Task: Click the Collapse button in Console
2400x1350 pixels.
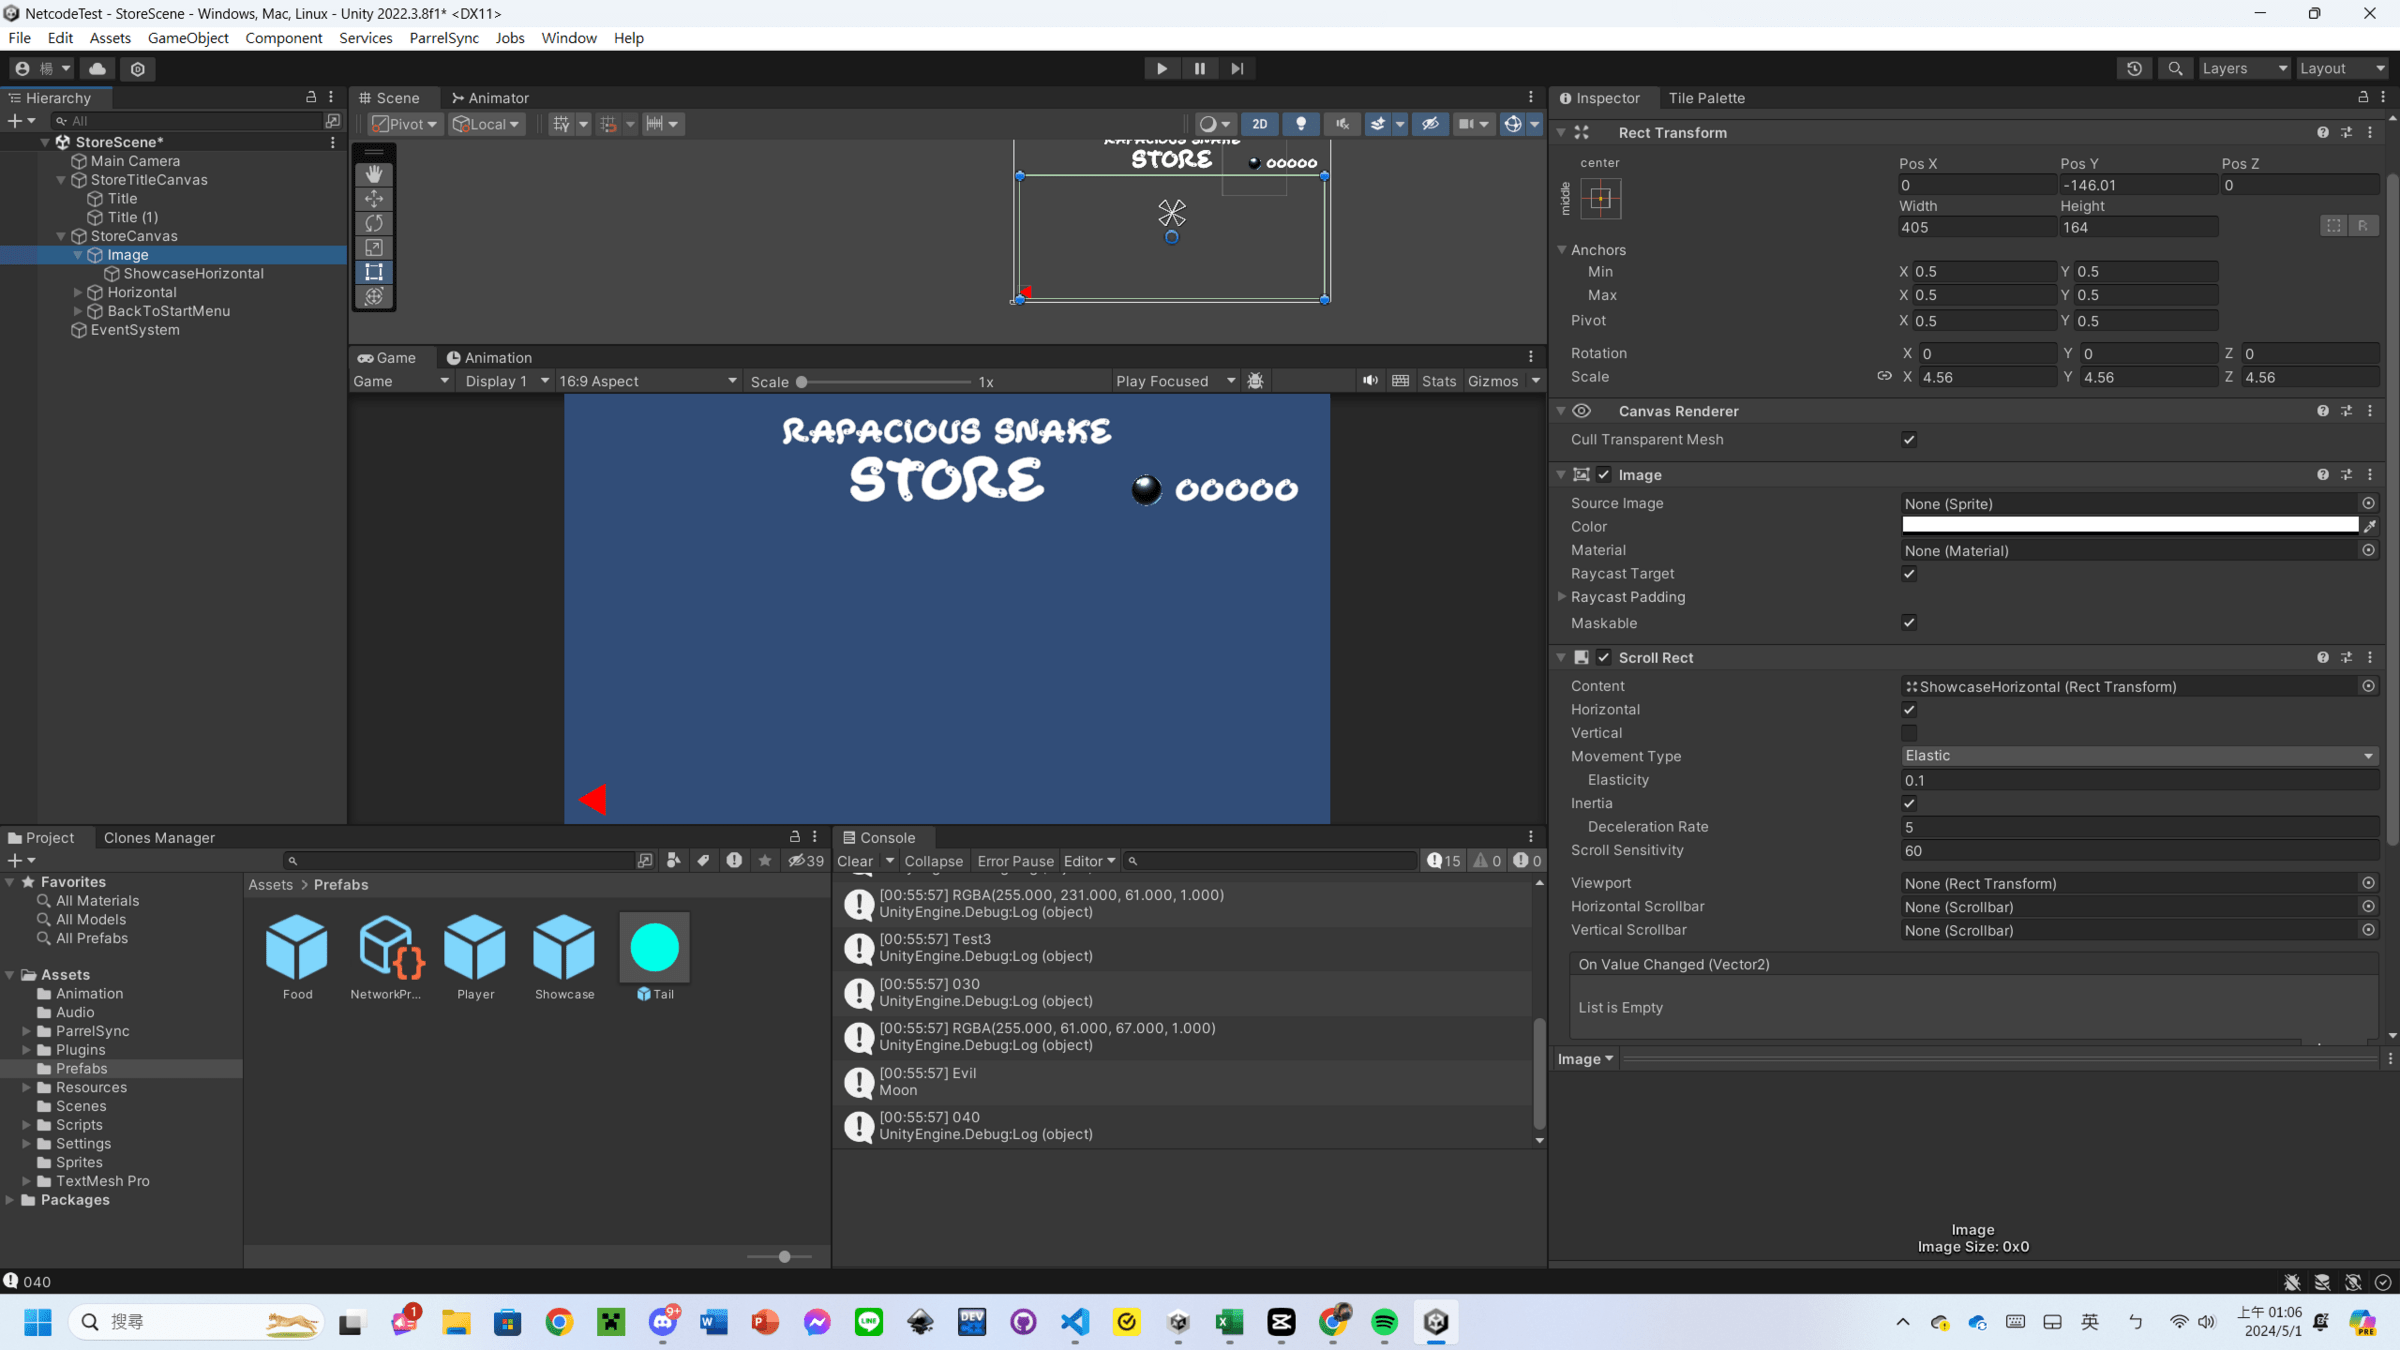Action: (x=933, y=861)
